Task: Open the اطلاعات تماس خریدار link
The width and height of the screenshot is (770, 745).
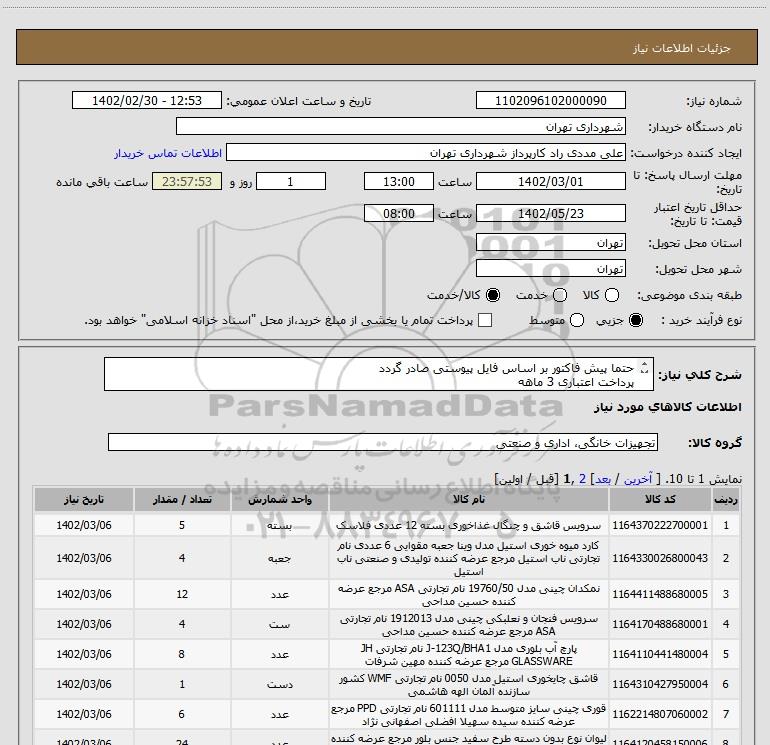Action: [168, 153]
